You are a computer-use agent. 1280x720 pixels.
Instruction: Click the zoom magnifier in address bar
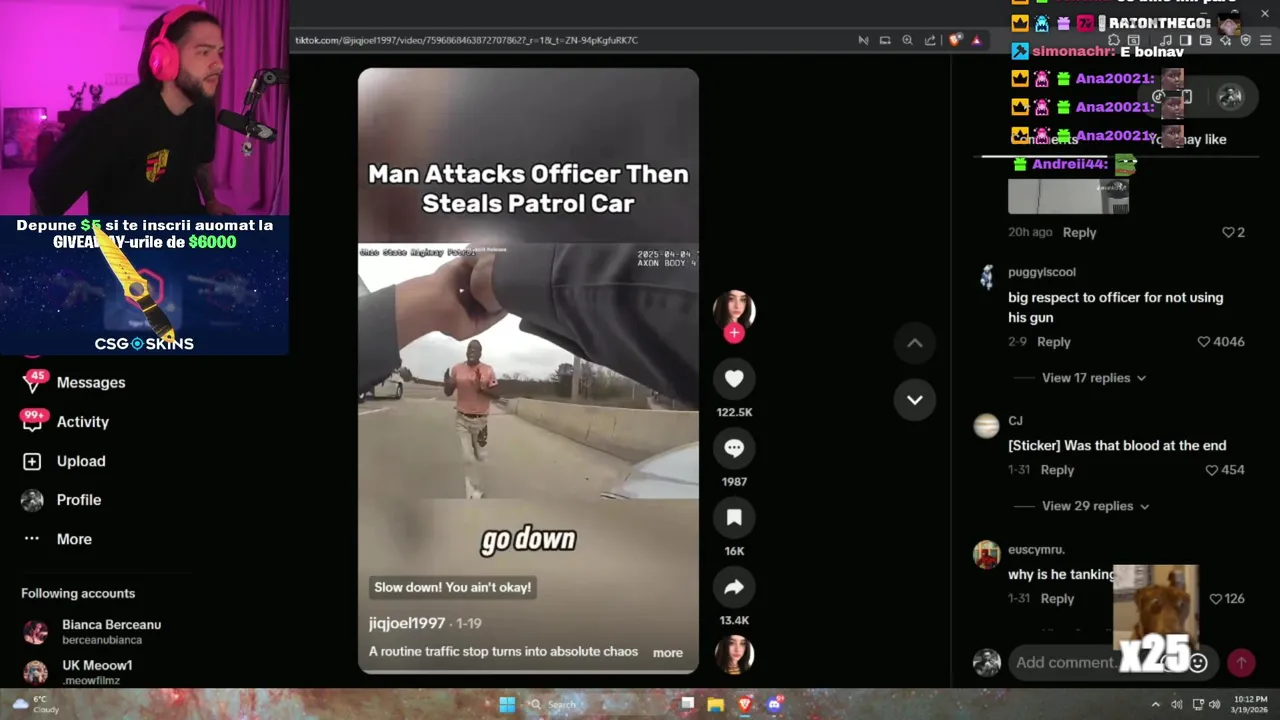click(x=907, y=40)
